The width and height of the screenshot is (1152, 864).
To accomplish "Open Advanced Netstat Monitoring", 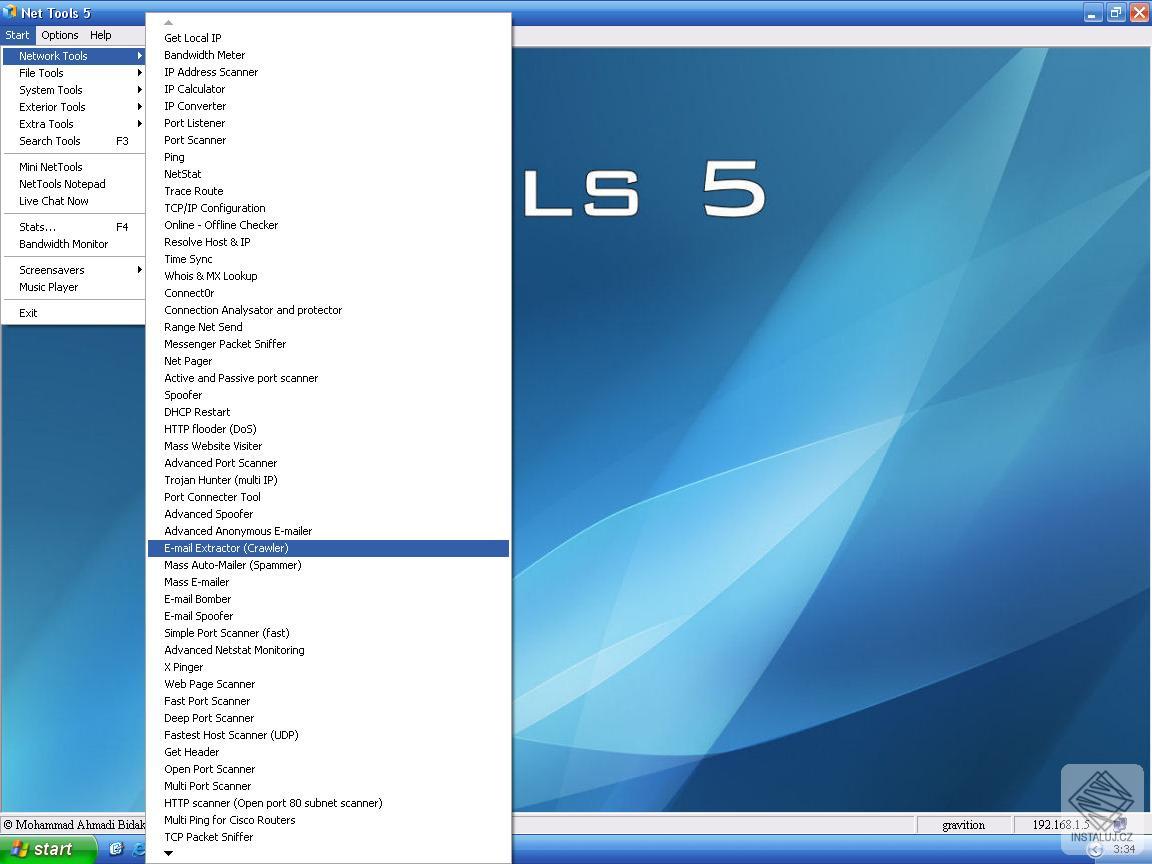I will pyautogui.click(x=328, y=650).
